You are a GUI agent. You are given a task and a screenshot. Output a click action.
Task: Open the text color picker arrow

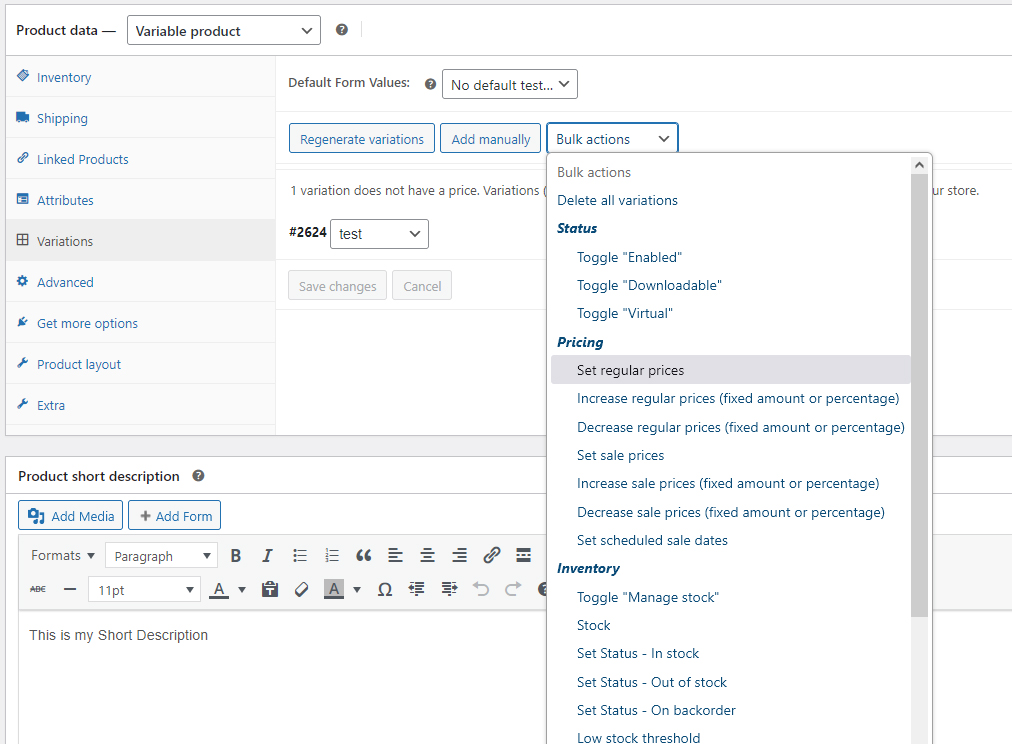pyautogui.click(x=242, y=590)
